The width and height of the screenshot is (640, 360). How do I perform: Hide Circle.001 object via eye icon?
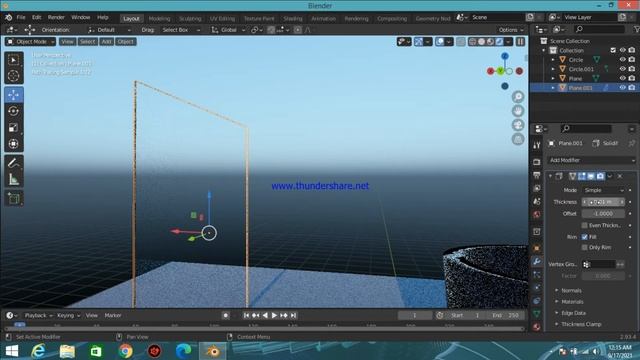[622, 69]
